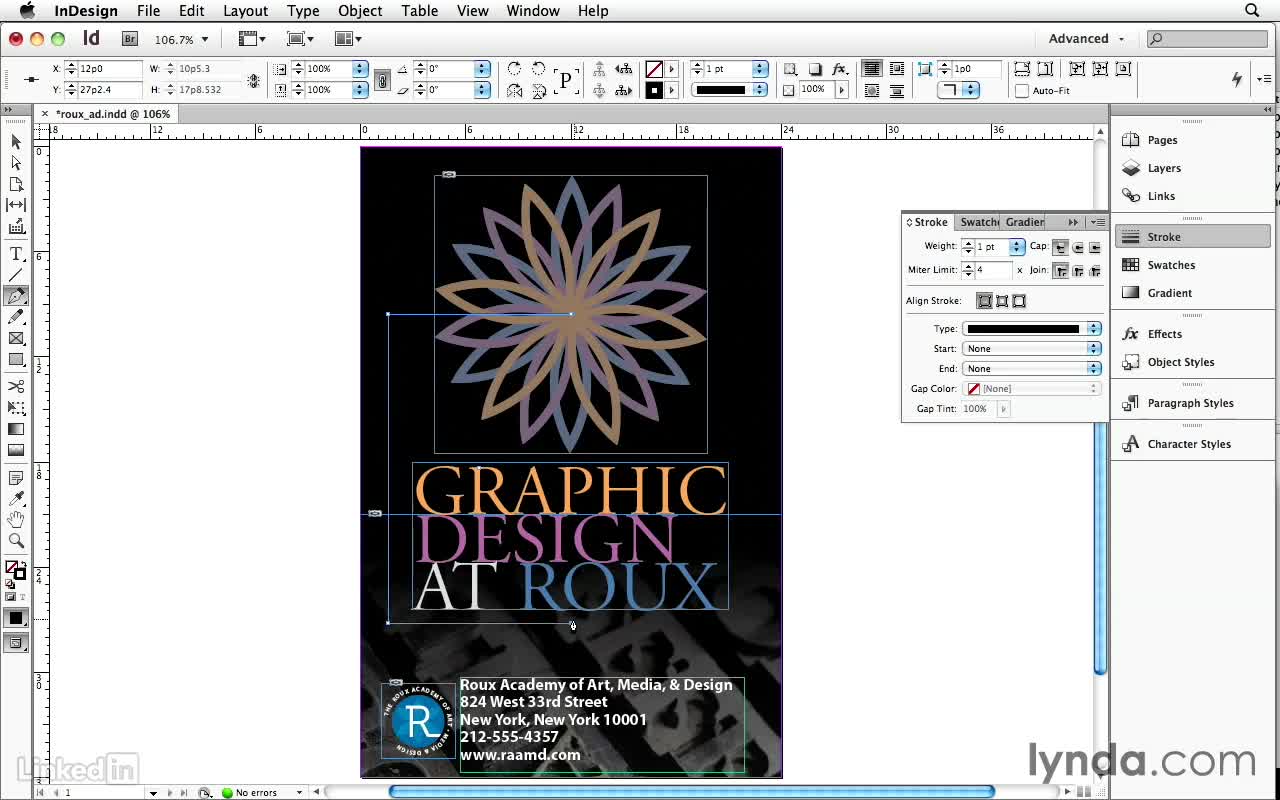Click the Gap Color None swatch
Screen dimensions: 1280x800
973,389
